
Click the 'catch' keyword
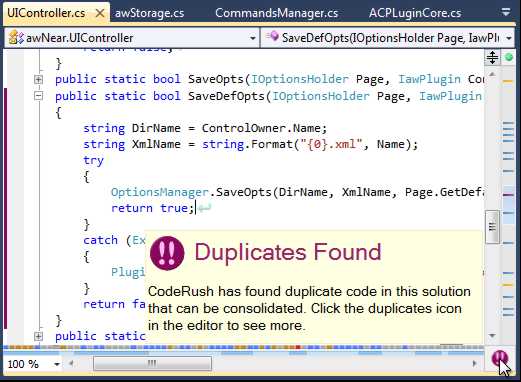100,240
